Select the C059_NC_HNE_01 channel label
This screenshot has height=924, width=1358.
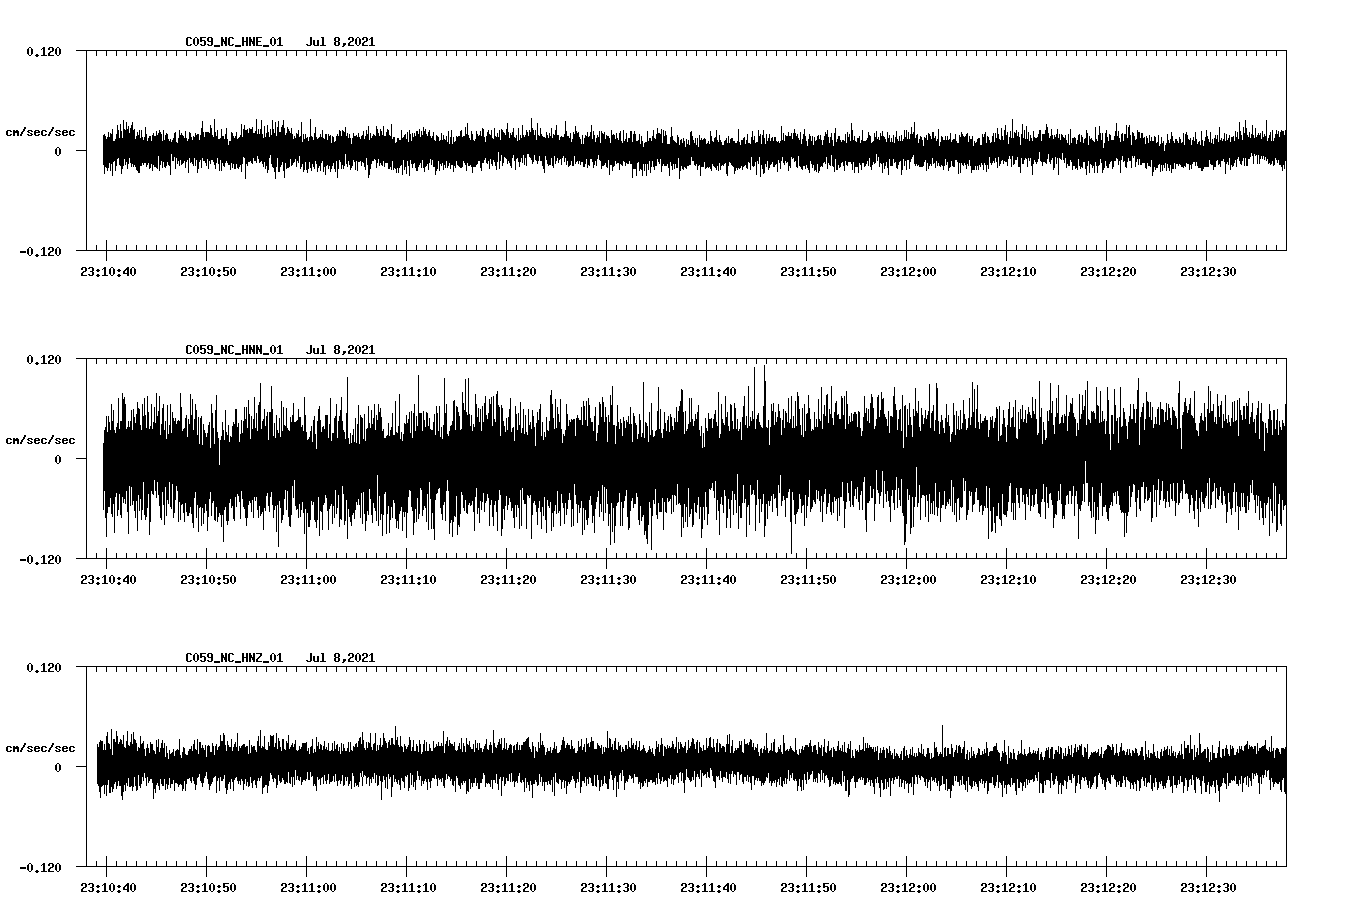[232, 42]
